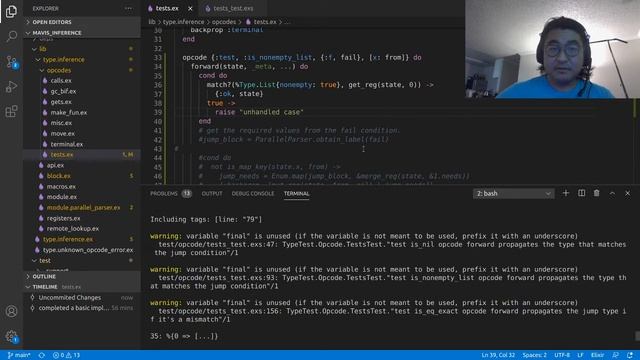
Task: Open calls.ex in the file tree
Action: pyautogui.click(x=82, y=80)
